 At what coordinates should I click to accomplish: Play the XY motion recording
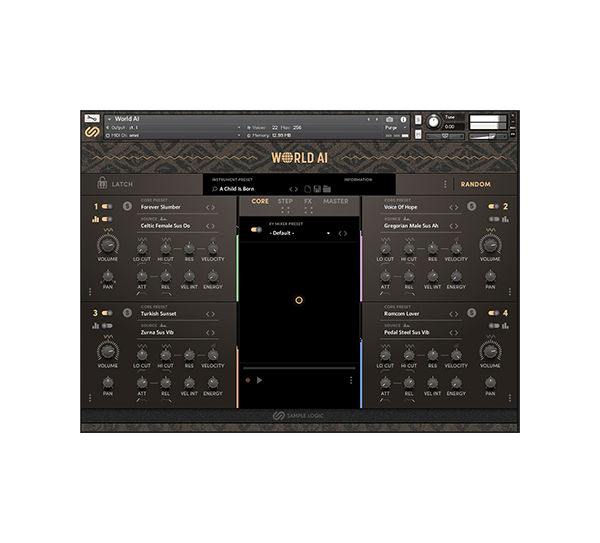(x=259, y=380)
